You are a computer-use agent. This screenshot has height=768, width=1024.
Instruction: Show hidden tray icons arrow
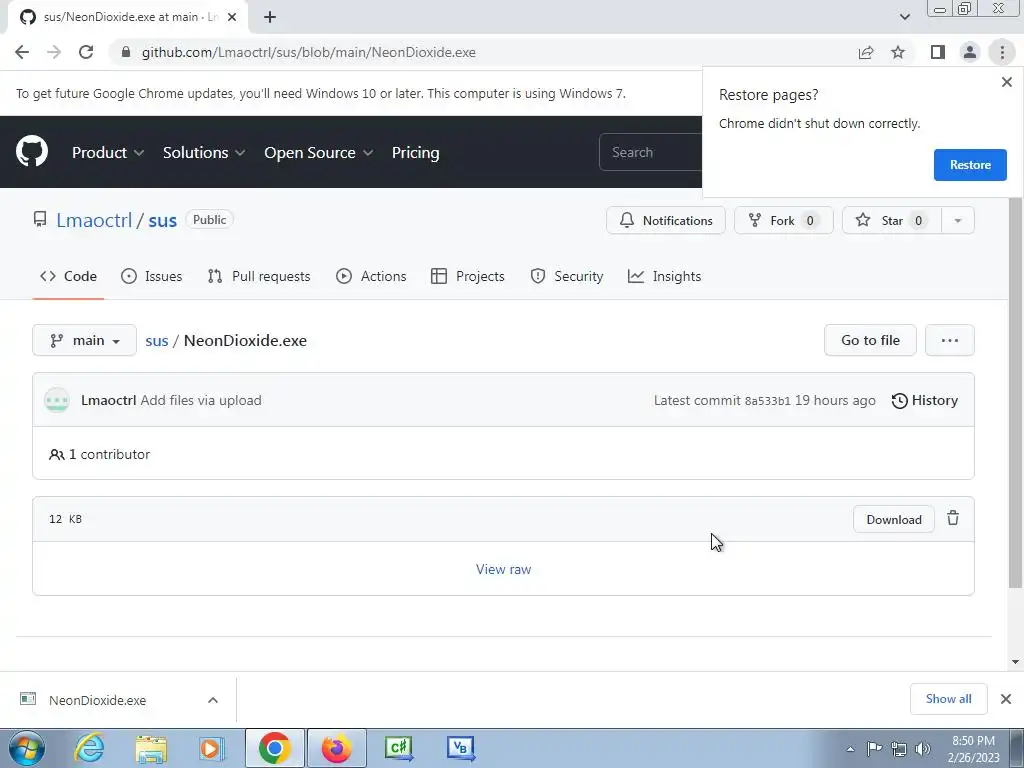(x=850, y=749)
